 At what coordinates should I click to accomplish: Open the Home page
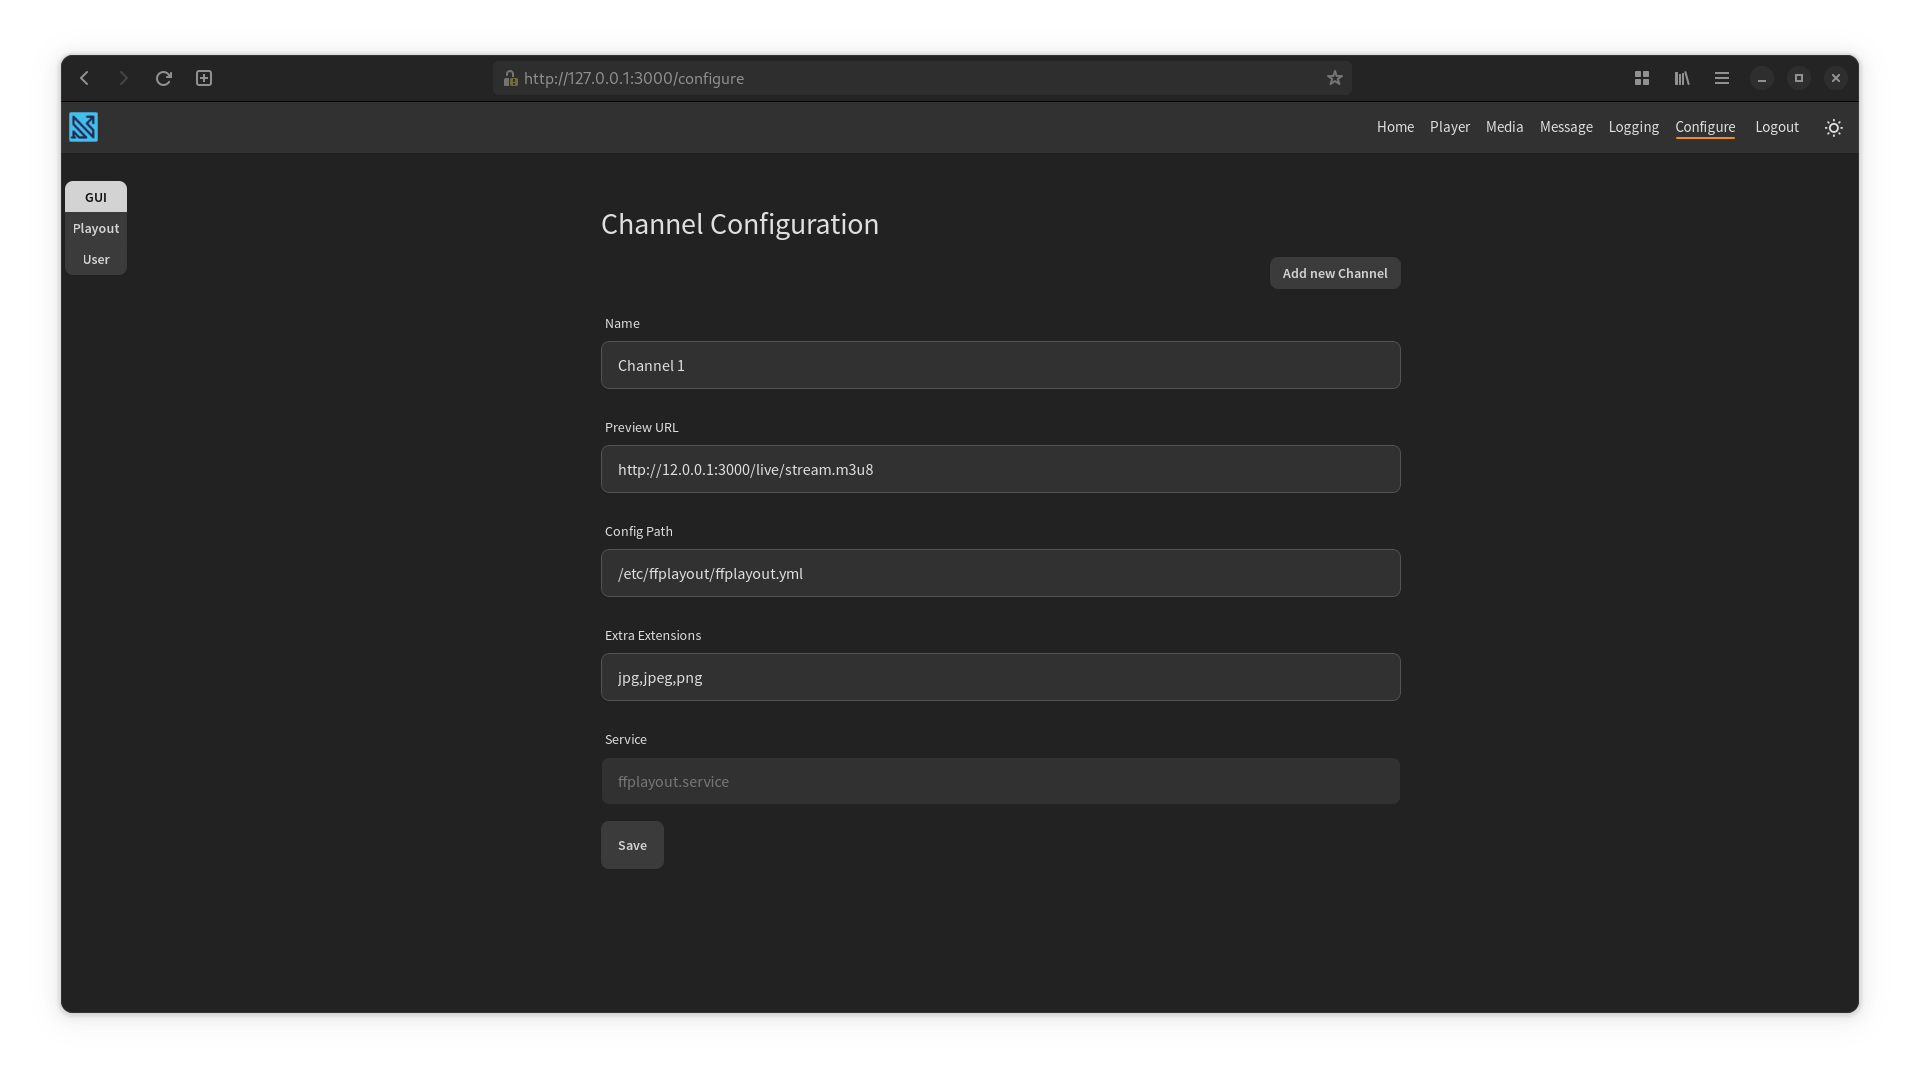pyautogui.click(x=1395, y=127)
